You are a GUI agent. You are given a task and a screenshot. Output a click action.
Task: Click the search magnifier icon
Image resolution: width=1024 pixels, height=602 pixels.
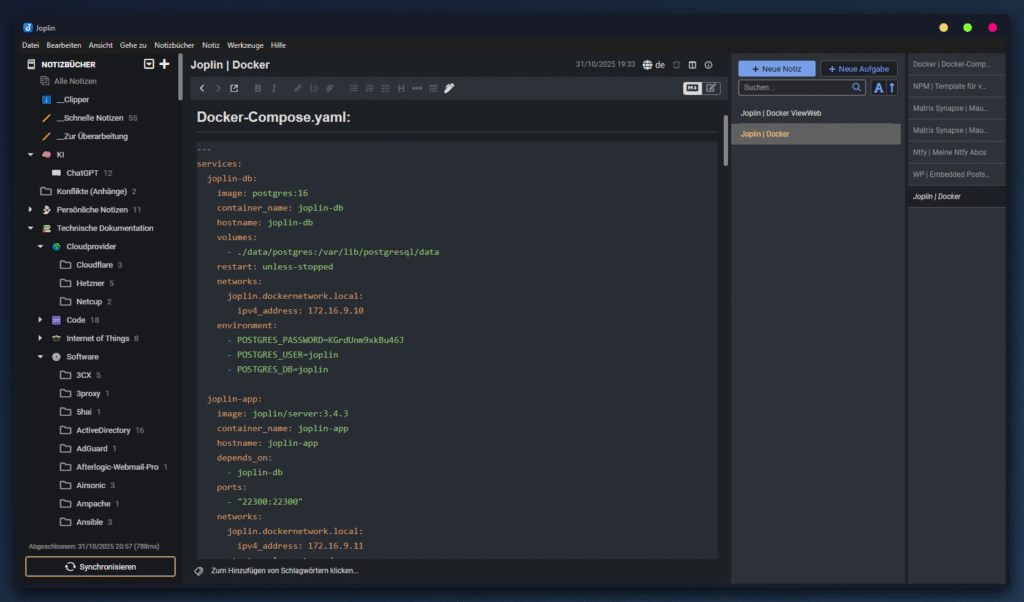(x=857, y=88)
